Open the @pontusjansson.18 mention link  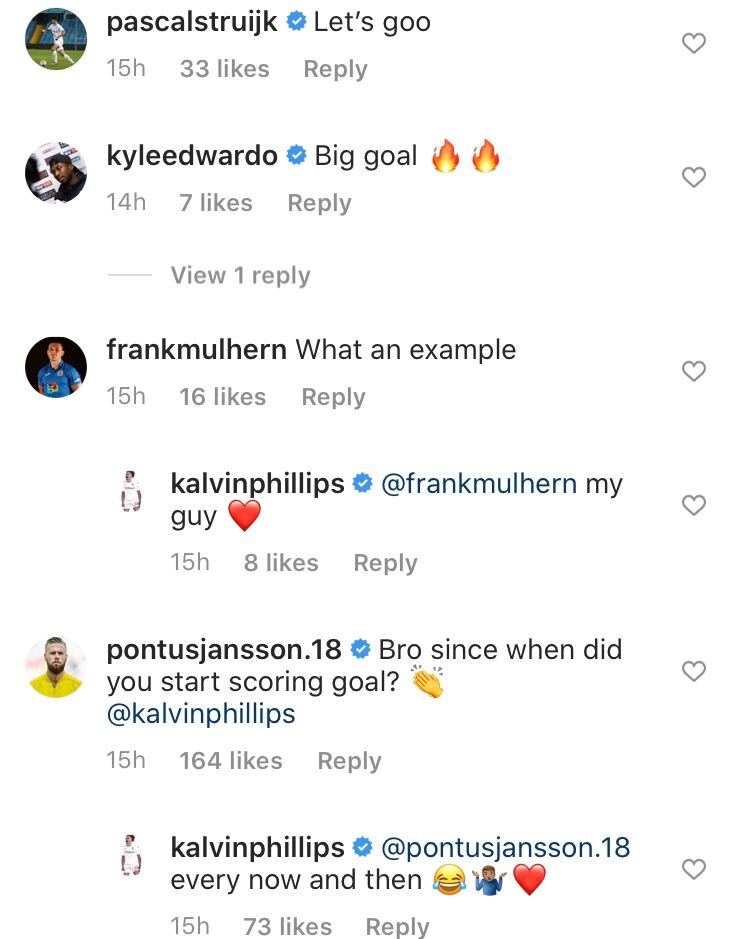pyautogui.click(x=505, y=848)
